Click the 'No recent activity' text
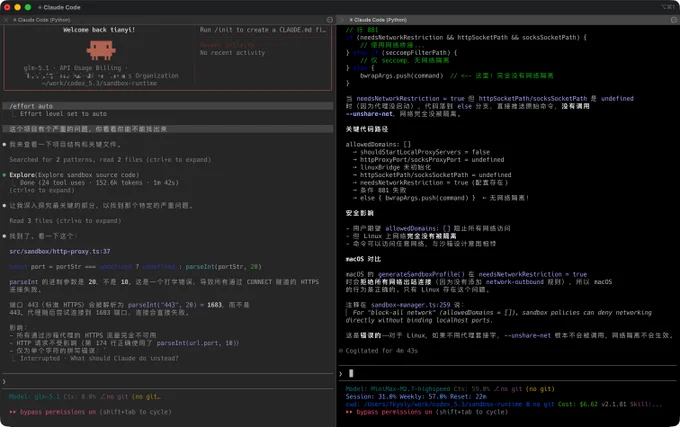Screen dimensions: 680x427 click(x=232, y=53)
